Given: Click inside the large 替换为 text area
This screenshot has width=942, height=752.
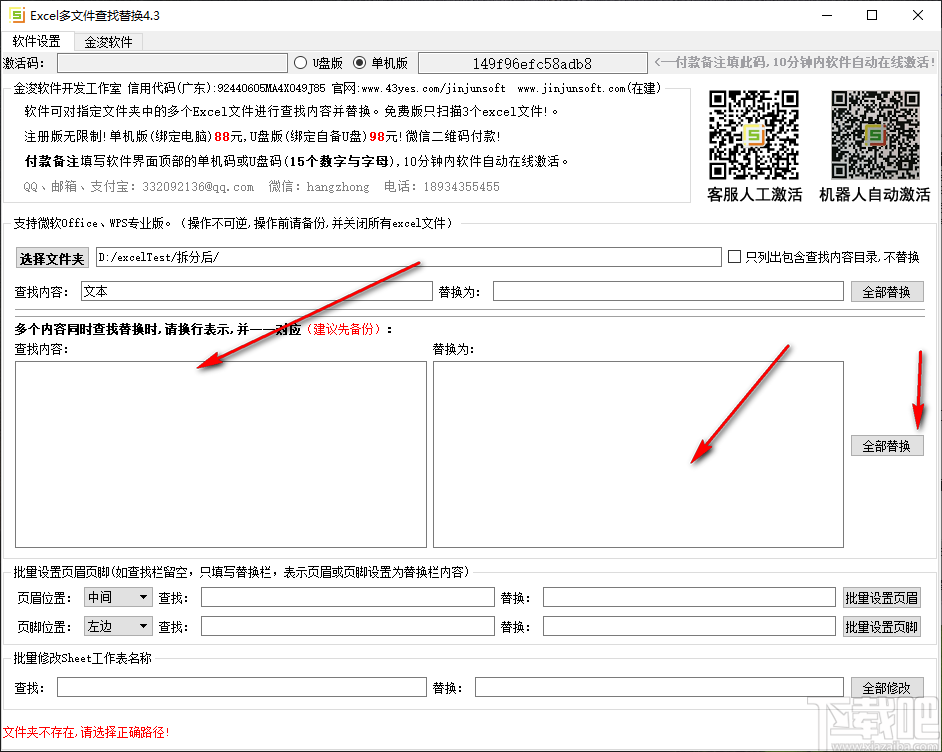Looking at the screenshot, I should 636,455.
